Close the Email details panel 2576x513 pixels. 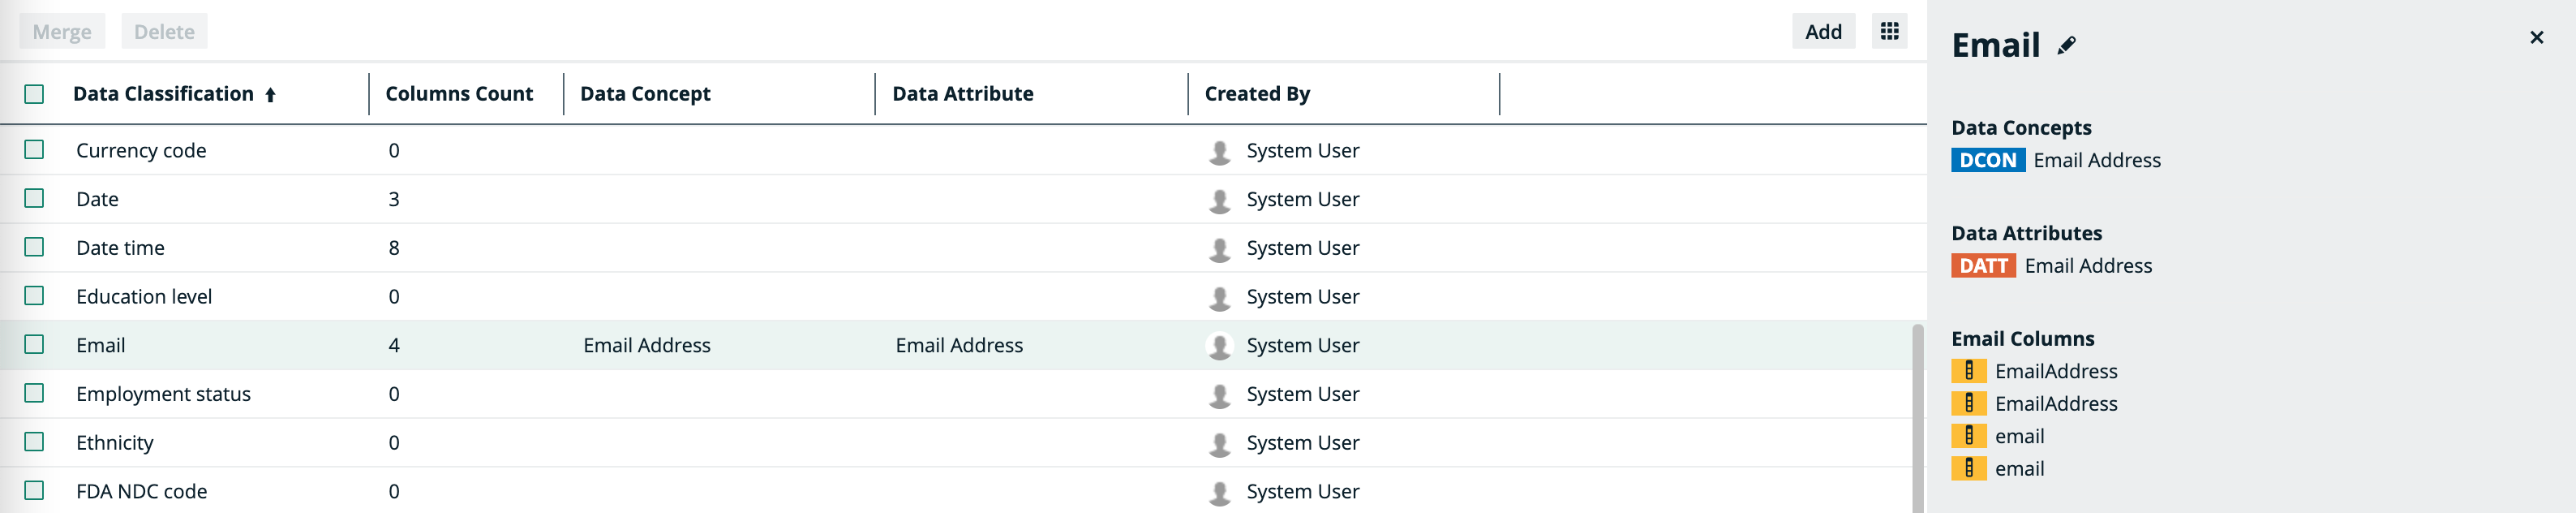[x=2536, y=38]
